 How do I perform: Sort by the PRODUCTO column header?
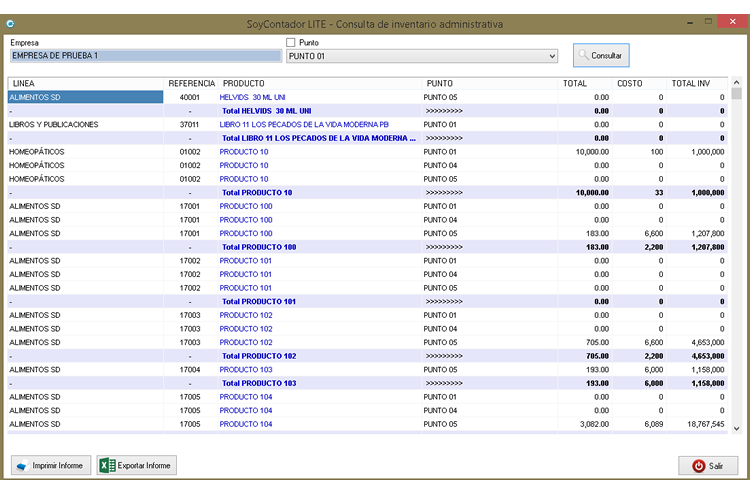320,83
